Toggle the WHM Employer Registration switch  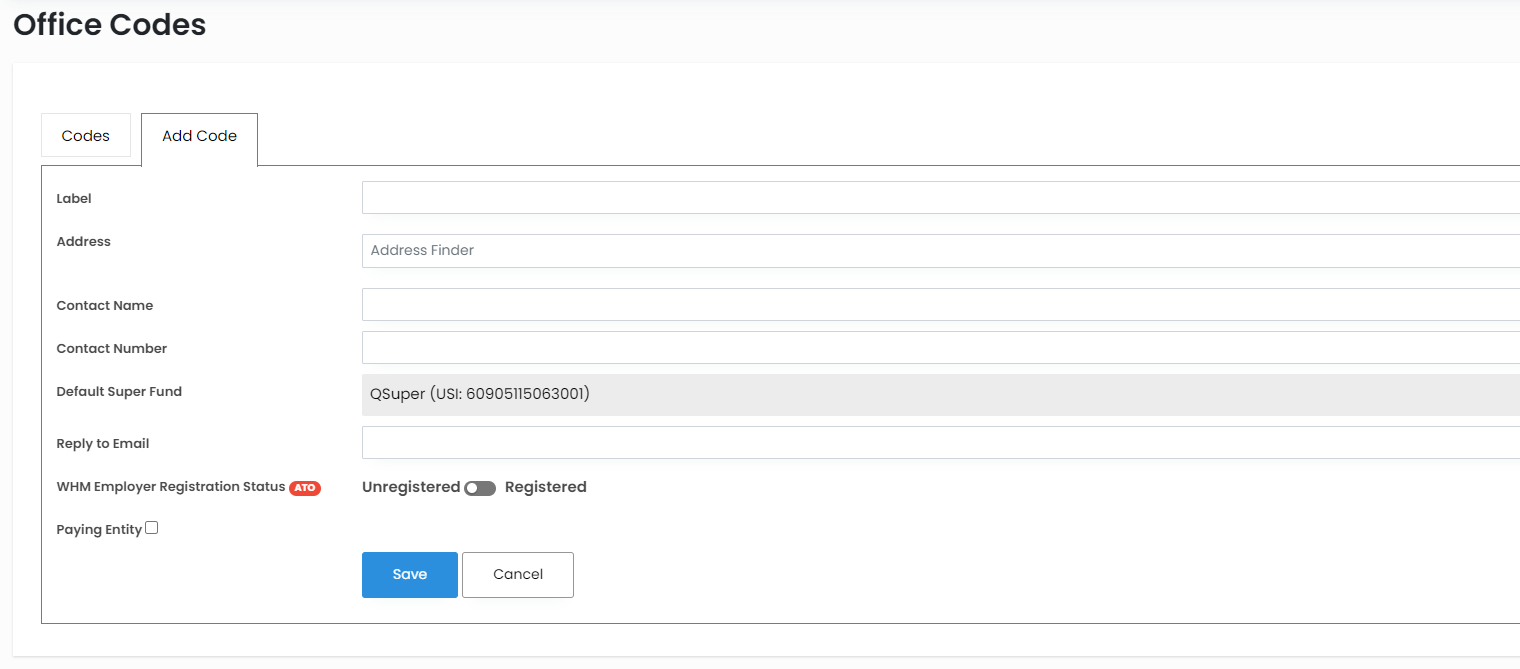click(480, 488)
